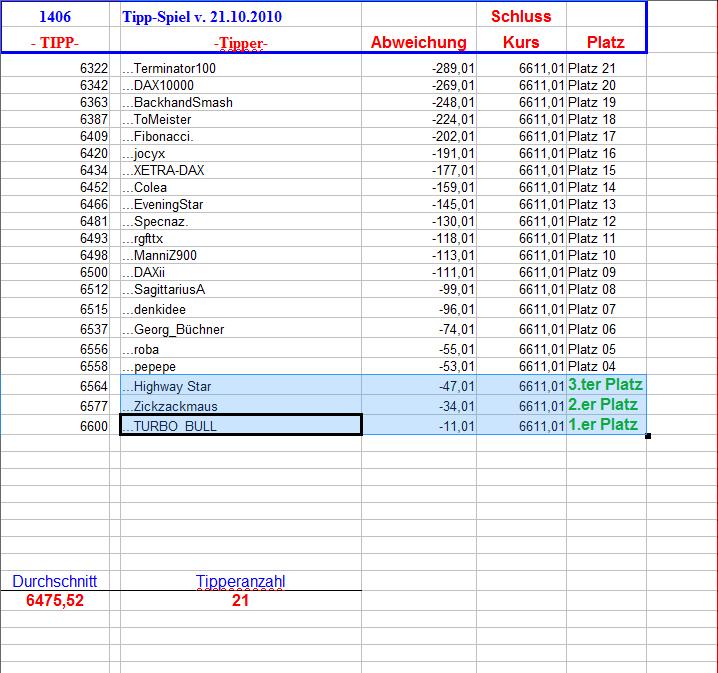Select tipper cell '...roba'
This screenshot has height=673, width=718.
coord(241,349)
